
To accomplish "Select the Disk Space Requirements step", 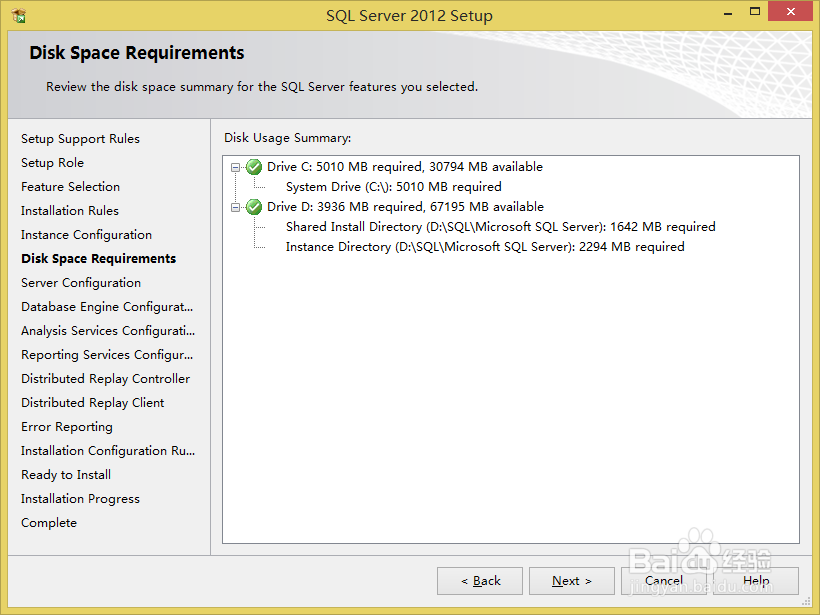I will (98, 258).
